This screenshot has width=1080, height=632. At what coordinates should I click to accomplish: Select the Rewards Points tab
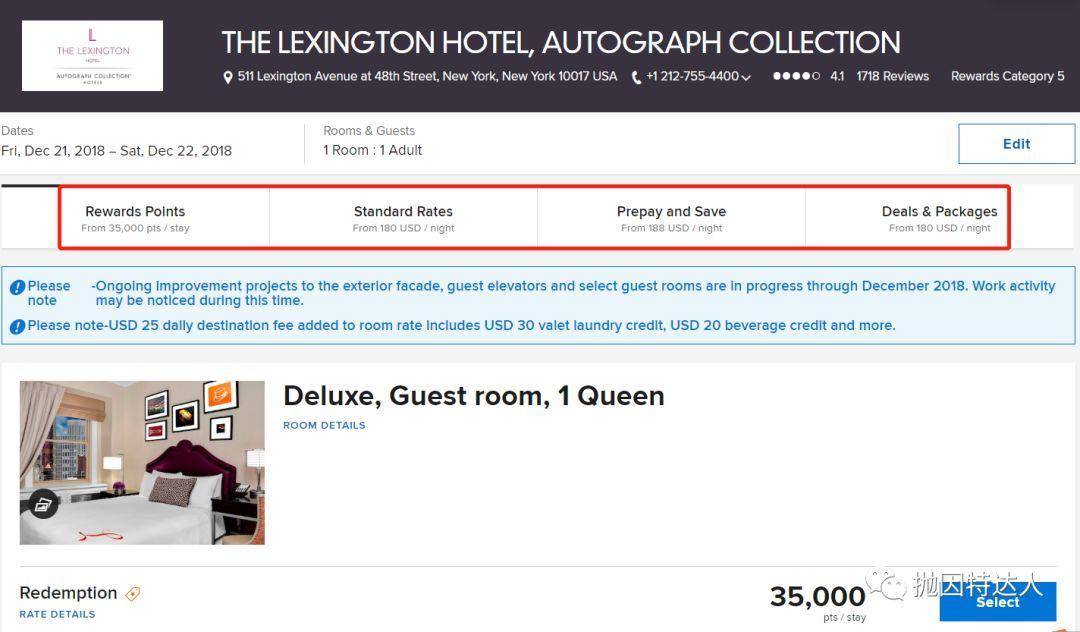[x=135, y=218]
